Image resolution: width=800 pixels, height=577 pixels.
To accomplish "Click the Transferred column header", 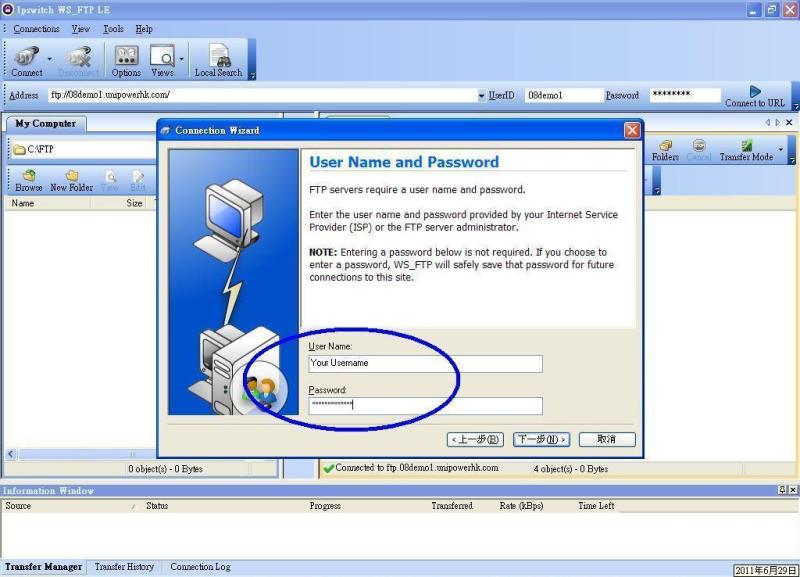I will point(452,506).
